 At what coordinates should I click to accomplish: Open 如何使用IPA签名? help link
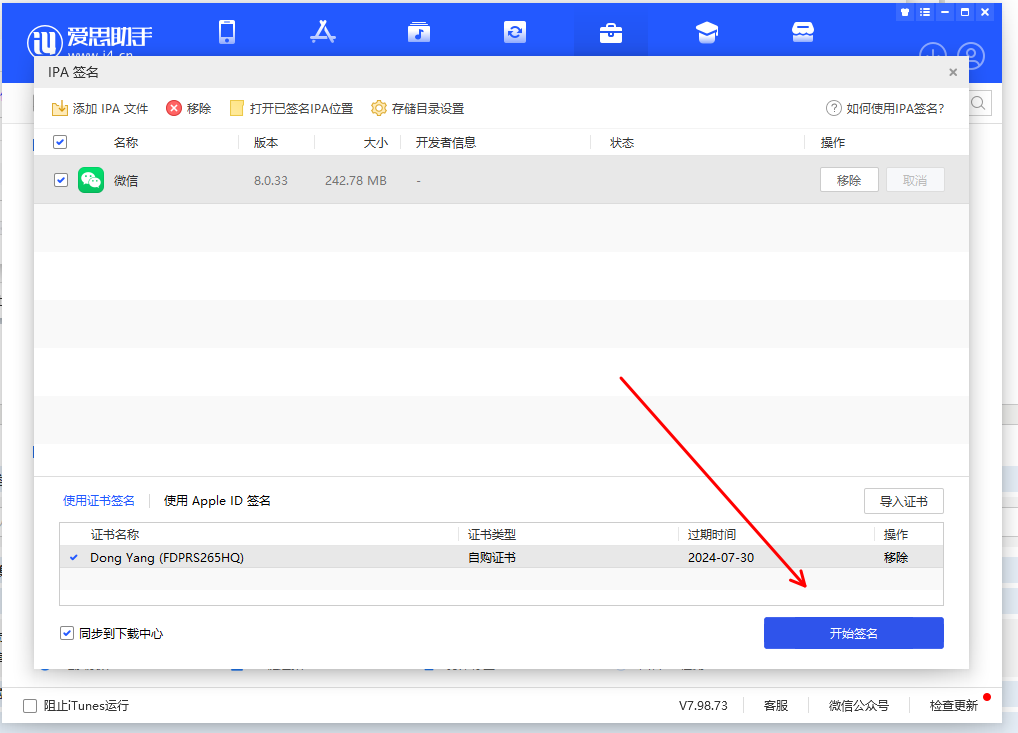pyautogui.click(x=885, y=108)
